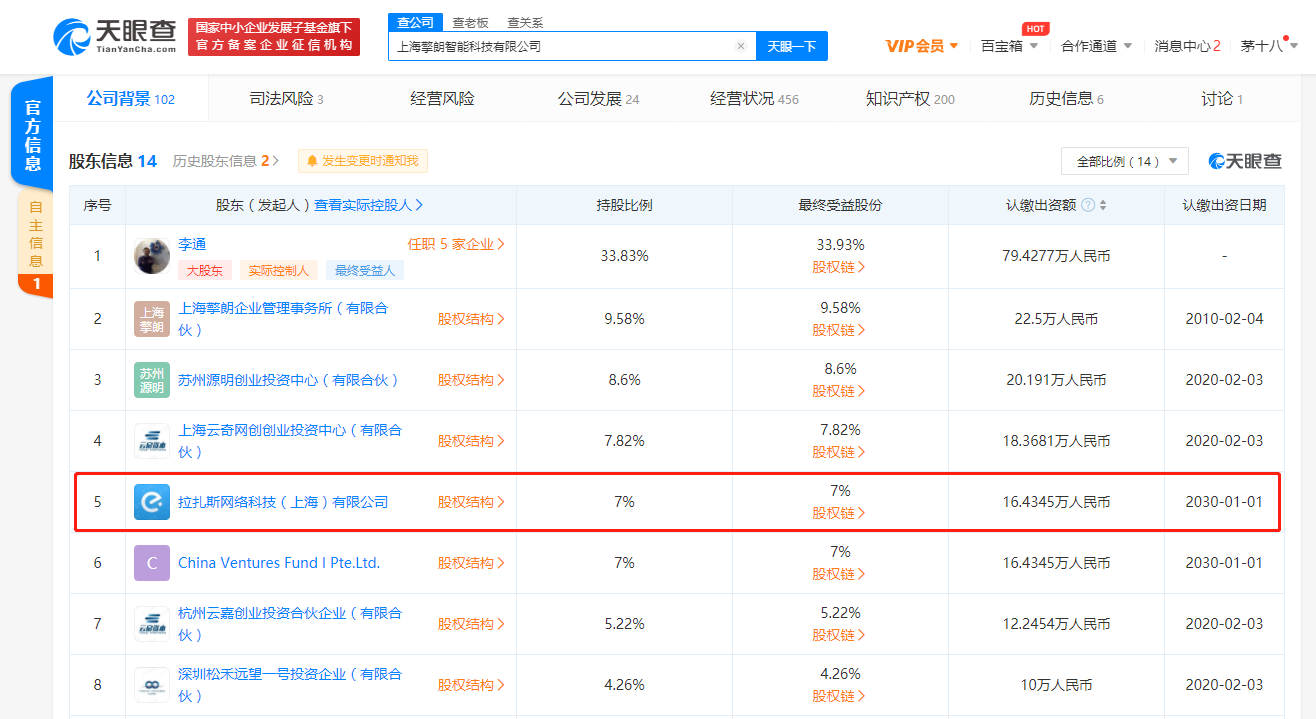Open the 茅十八 user account menu
Viewport: 1316px width, 719px height.
click(x=1267, y=46)
